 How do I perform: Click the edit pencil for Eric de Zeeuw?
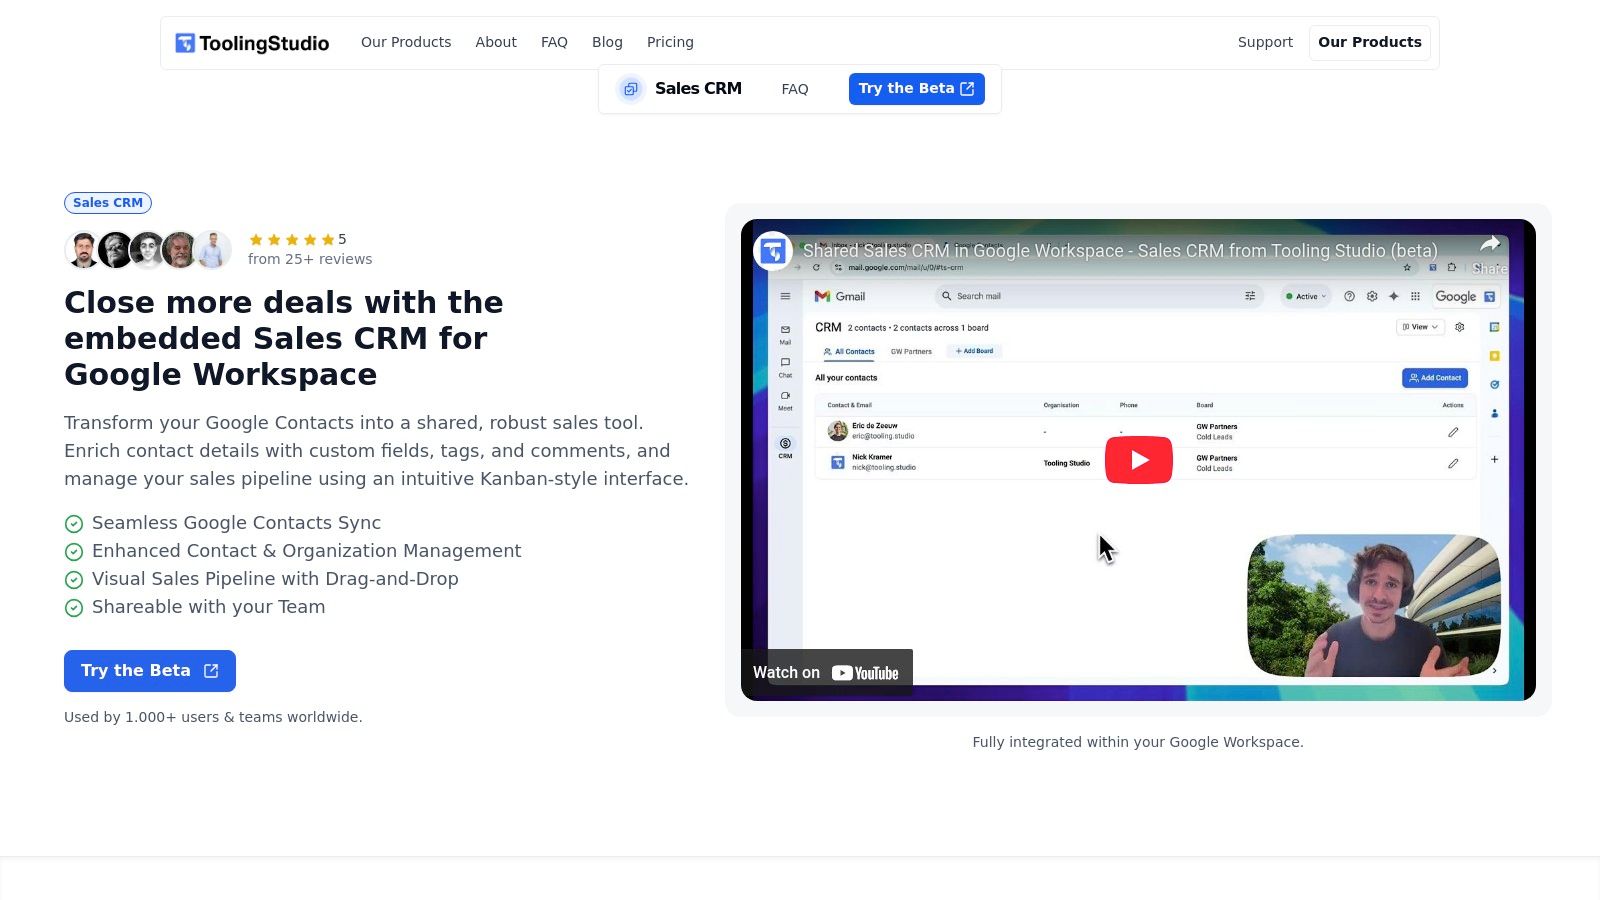coord(1453,432)
